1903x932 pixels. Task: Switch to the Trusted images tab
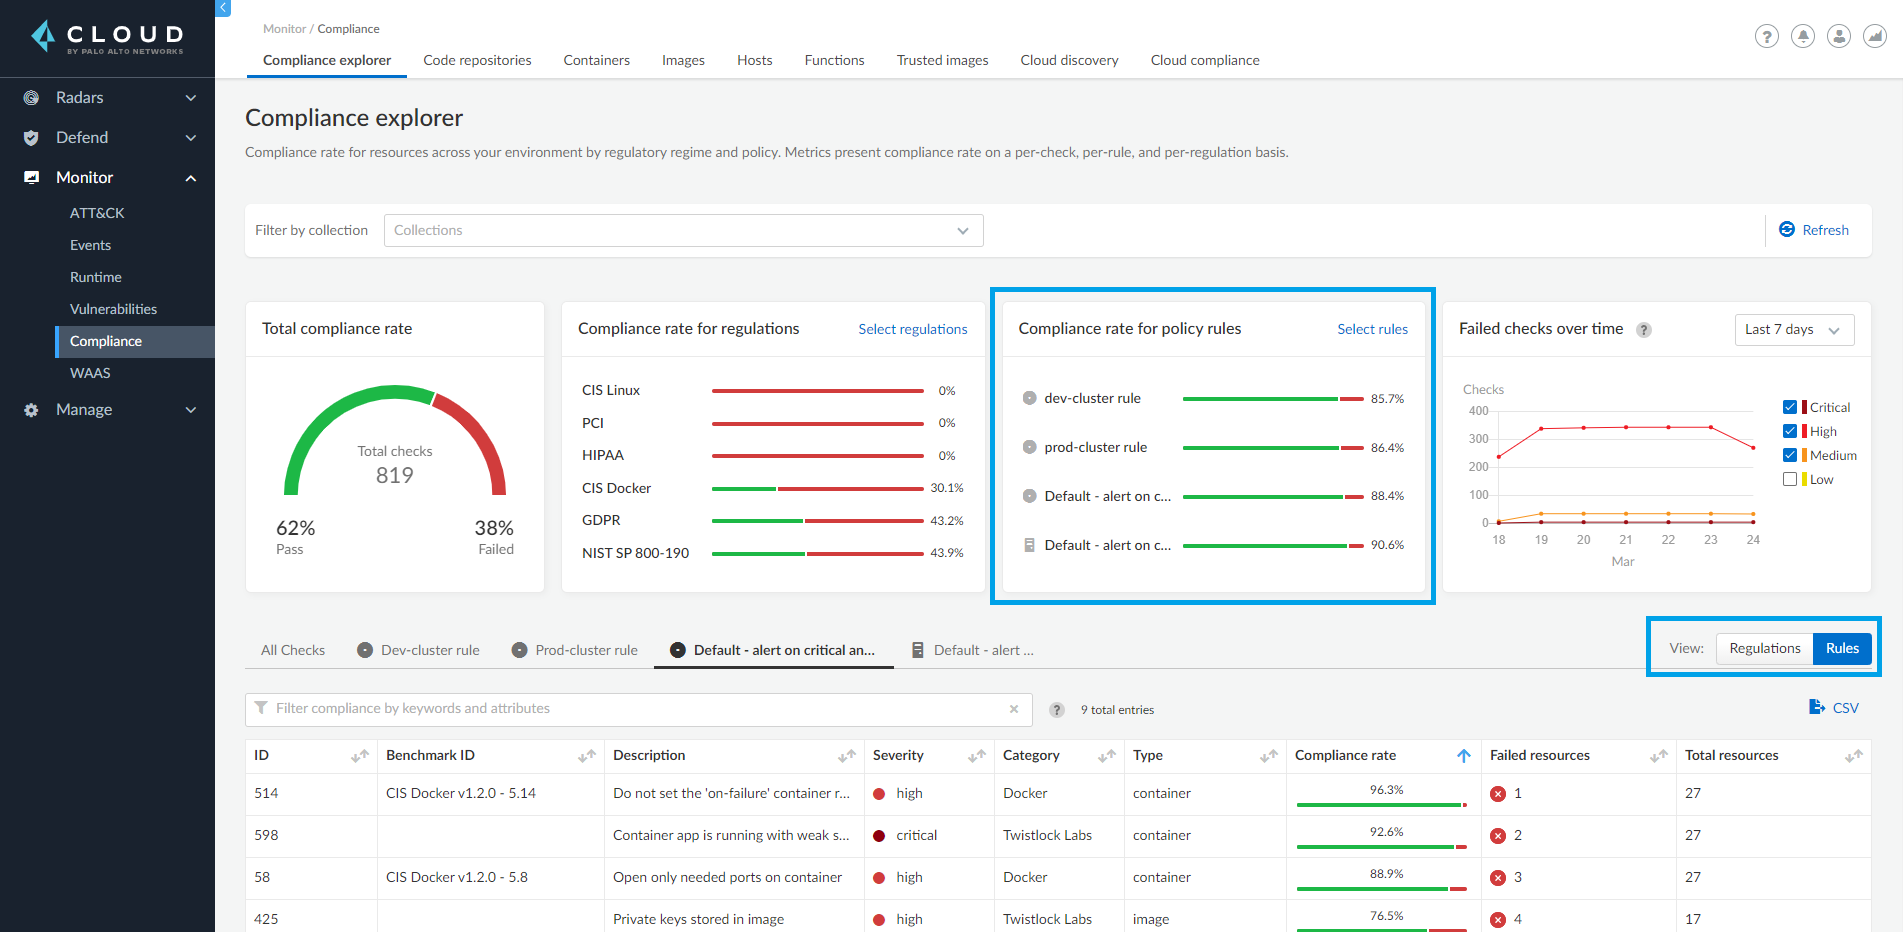click(x=942, y=60)
